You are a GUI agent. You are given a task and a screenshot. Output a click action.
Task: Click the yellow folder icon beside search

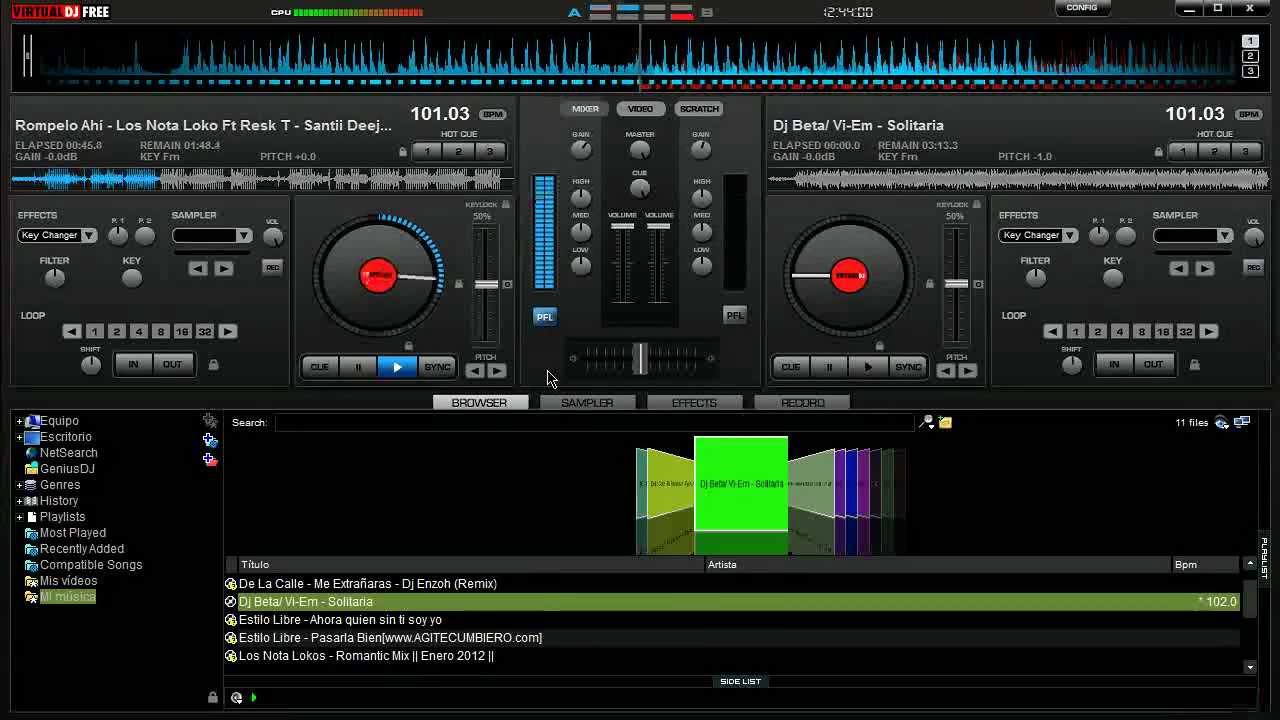click(x=945, y=423)
